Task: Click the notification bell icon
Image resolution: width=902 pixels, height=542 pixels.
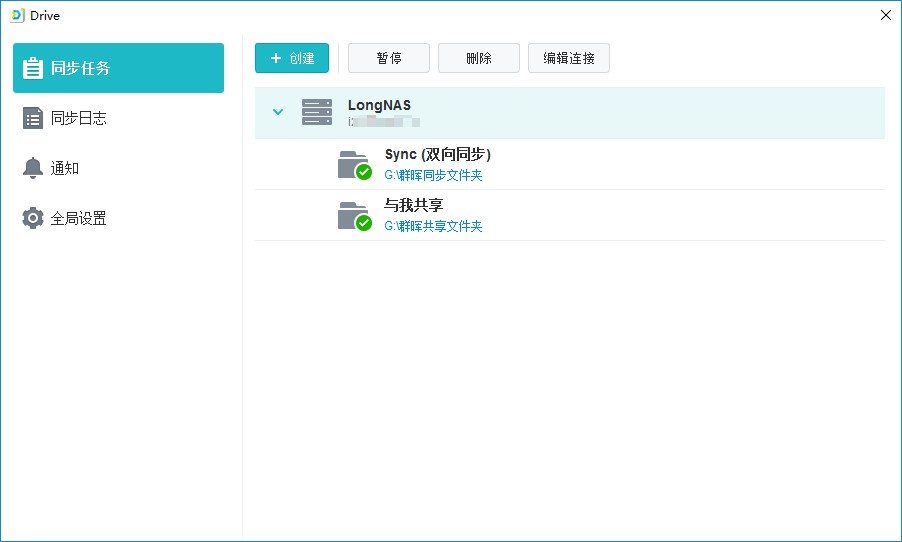Action: coord(33,168)
